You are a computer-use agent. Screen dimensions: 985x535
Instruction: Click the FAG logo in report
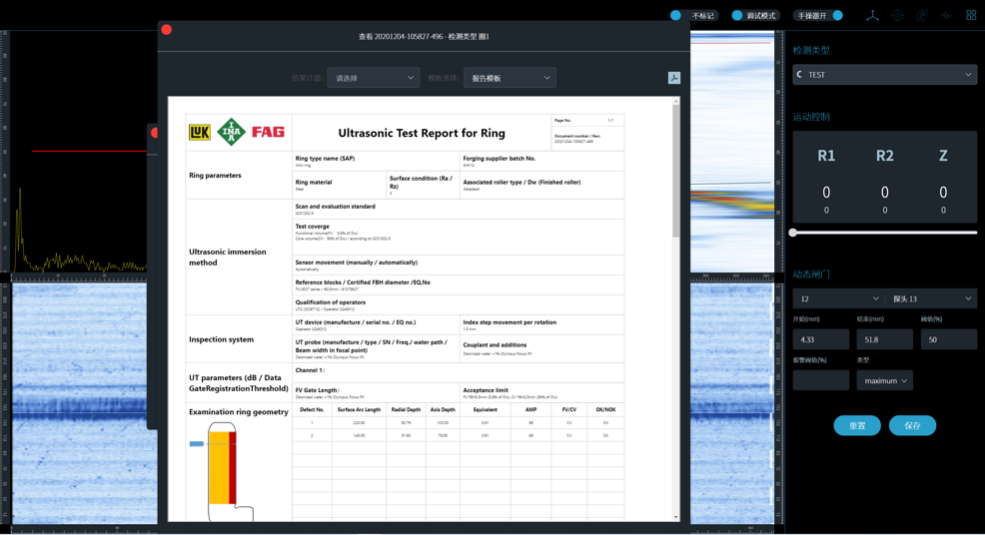pos(268,132)
